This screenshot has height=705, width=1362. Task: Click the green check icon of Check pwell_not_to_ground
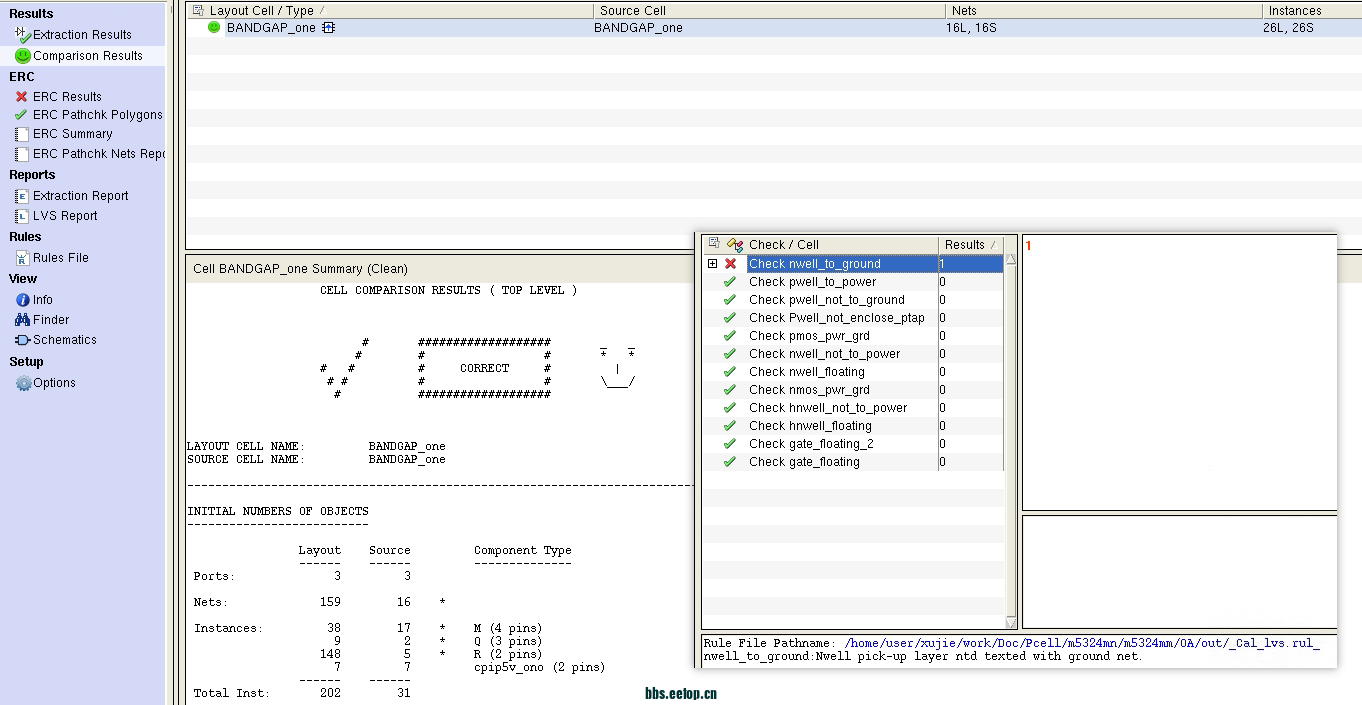[731, 300]
